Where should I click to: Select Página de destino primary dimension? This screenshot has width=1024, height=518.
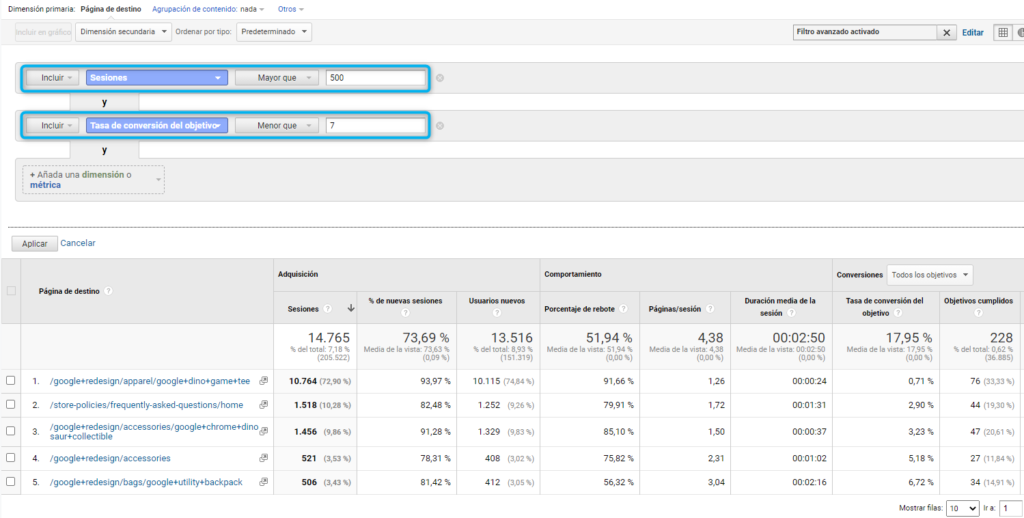(110, 9)
